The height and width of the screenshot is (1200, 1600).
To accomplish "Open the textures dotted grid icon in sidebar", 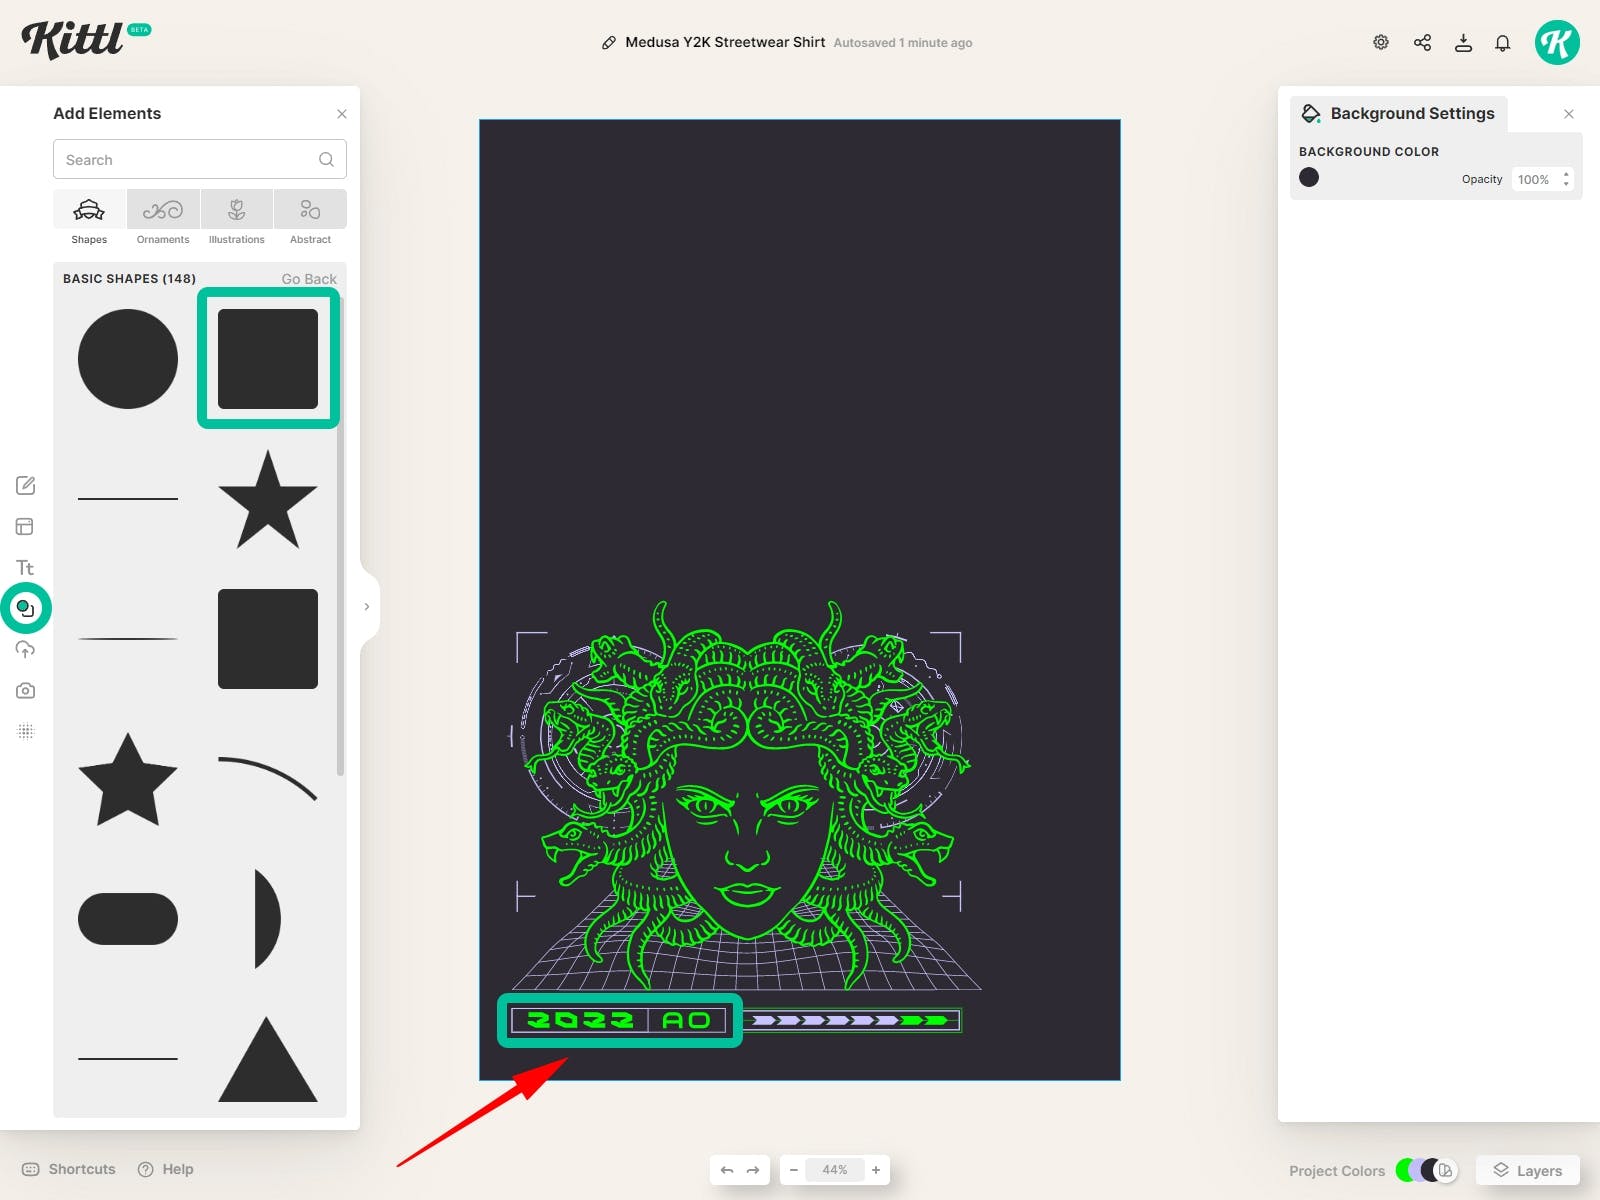I will point(26,731).
